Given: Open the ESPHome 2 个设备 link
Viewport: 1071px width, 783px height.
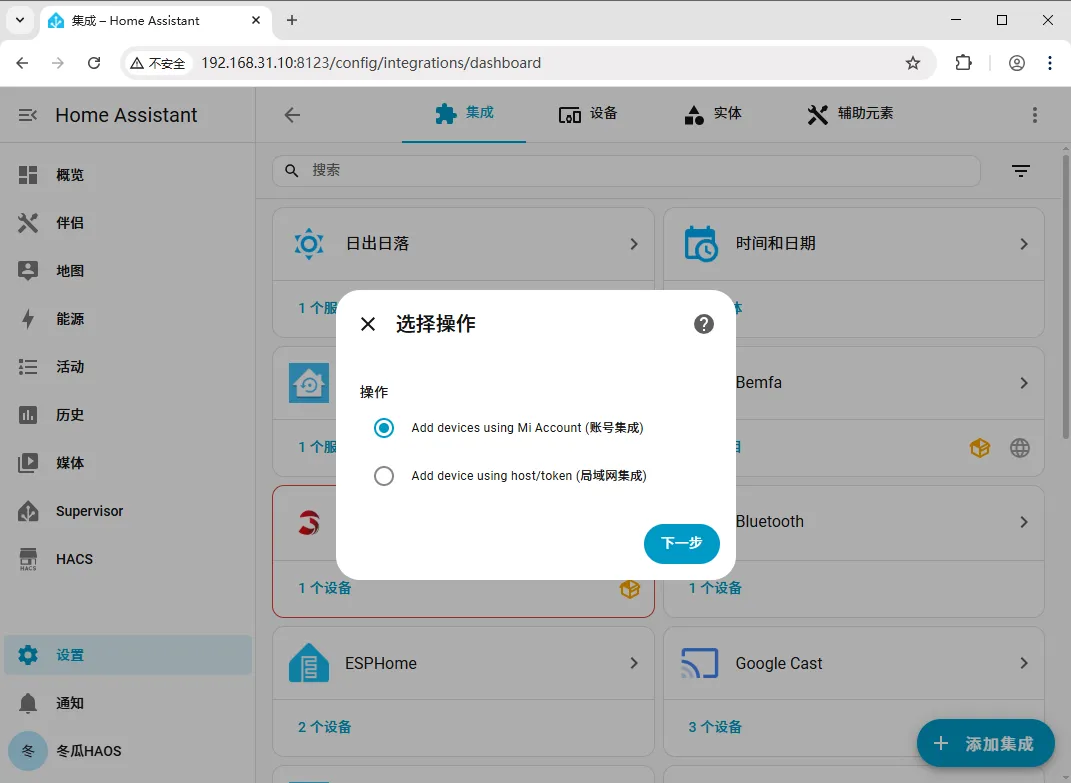Looking at the screenshot, I should [324, 727].
